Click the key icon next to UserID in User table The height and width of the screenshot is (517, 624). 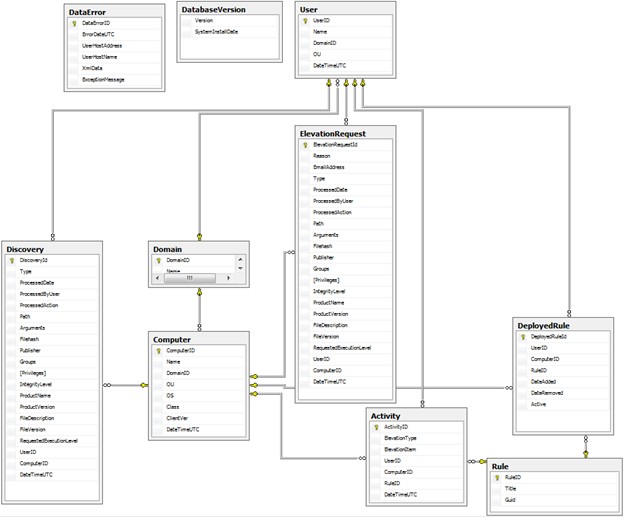pos(305,21)
